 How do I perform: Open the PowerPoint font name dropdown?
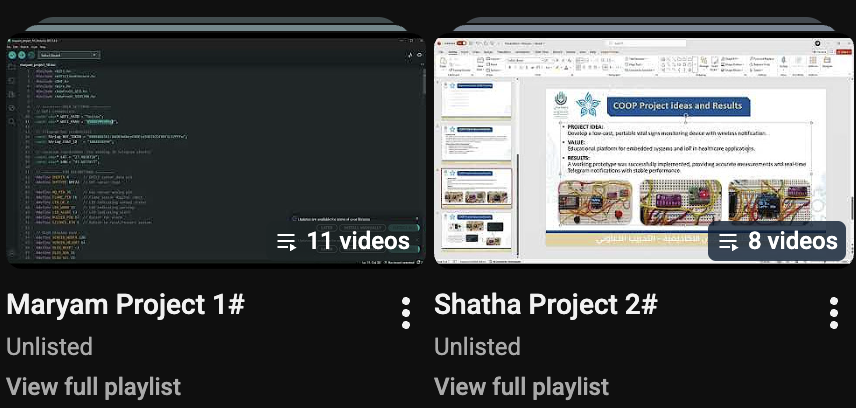tap(523, 60)
